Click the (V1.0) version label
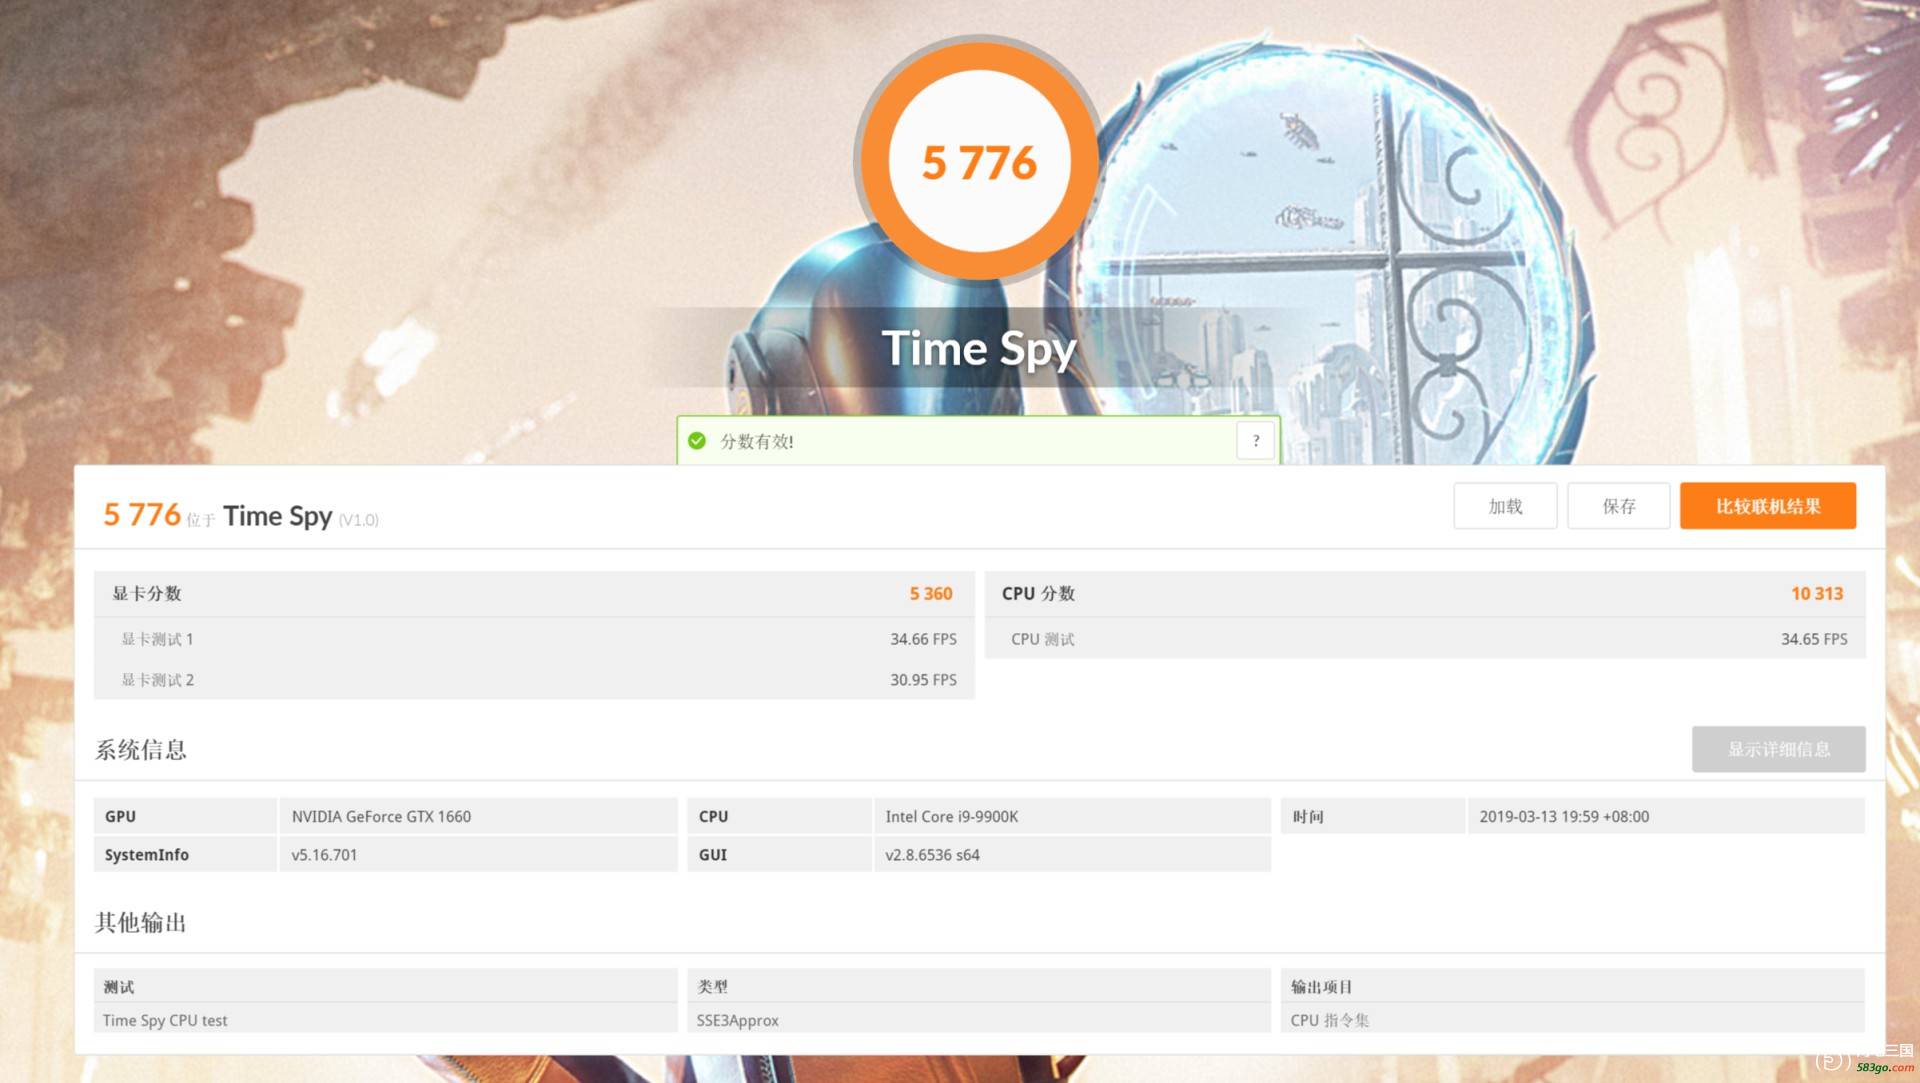This screenshot has height=1083, width=1920. pos(359,520)
